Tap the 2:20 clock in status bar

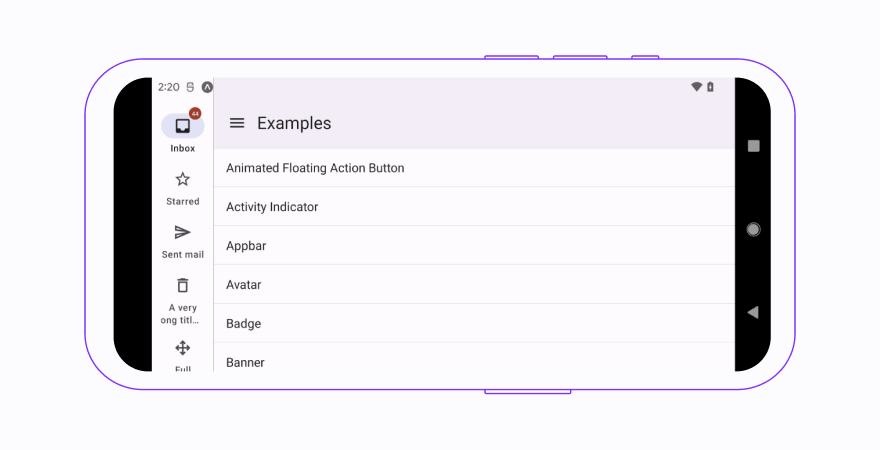168,87
